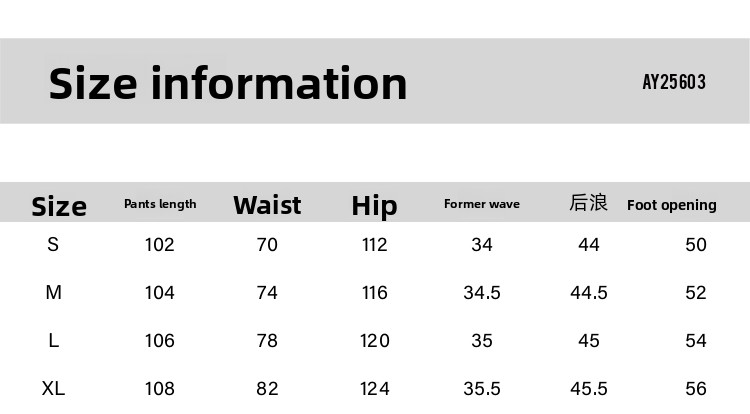Click the Size column header

click(x=59, y=206)
